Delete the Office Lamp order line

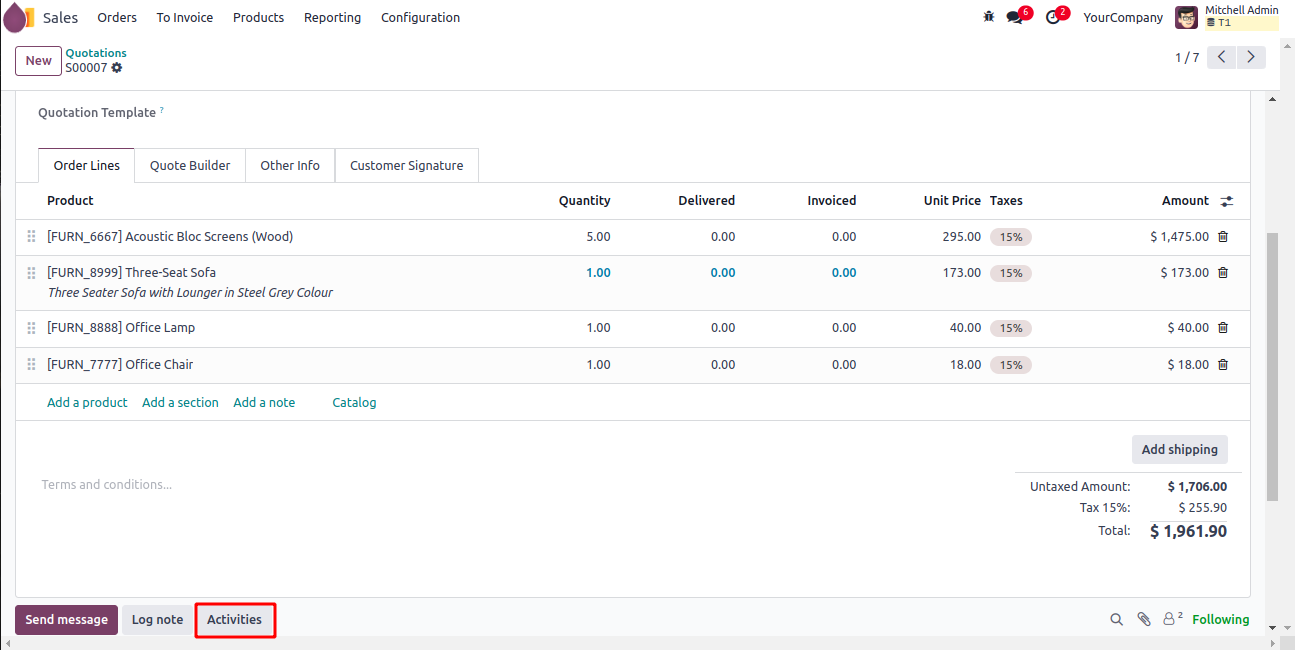pos(1223,328)
